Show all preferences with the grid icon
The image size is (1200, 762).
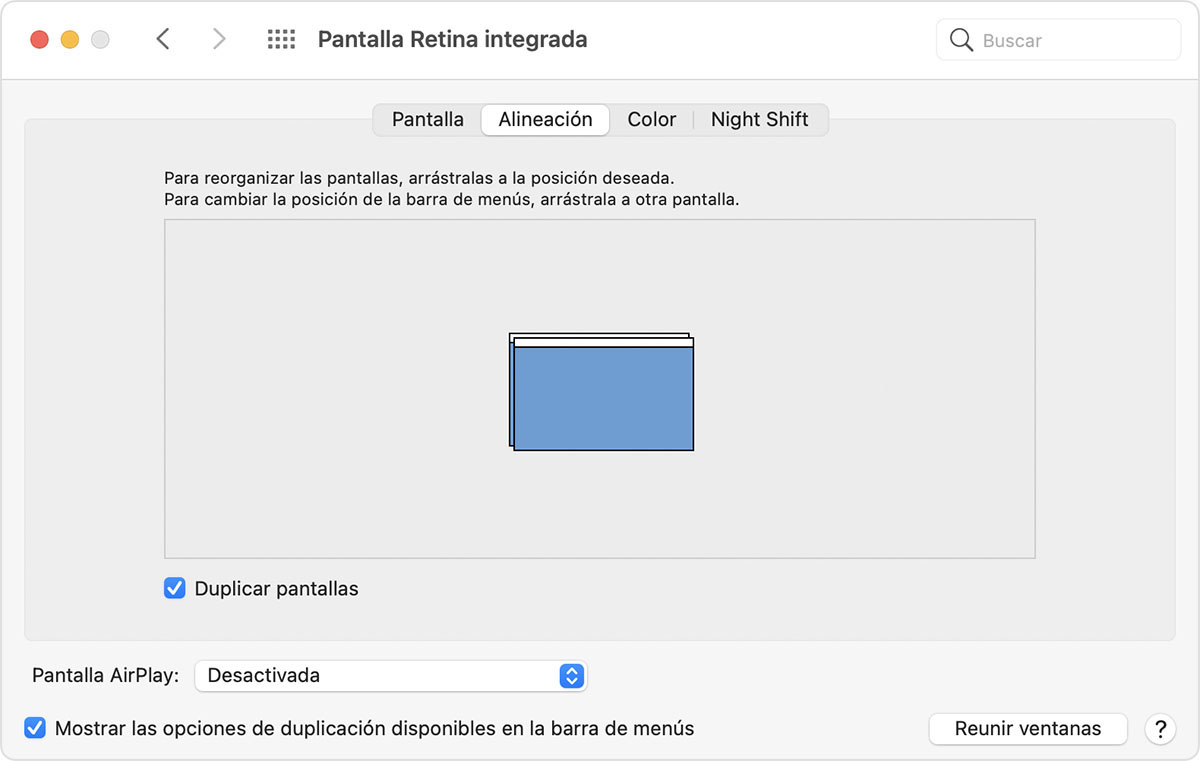tap(281, 40)
